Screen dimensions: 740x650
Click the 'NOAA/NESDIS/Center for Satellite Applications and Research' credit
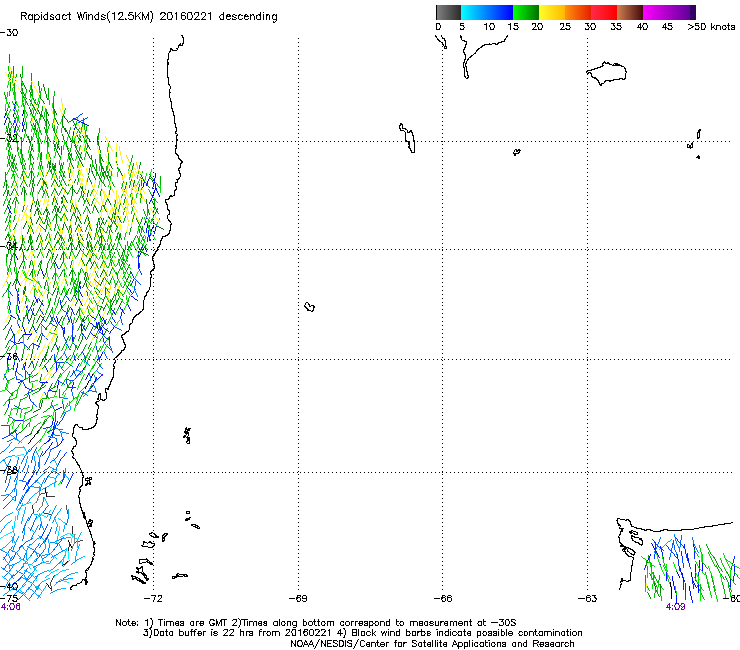(432, 644)
